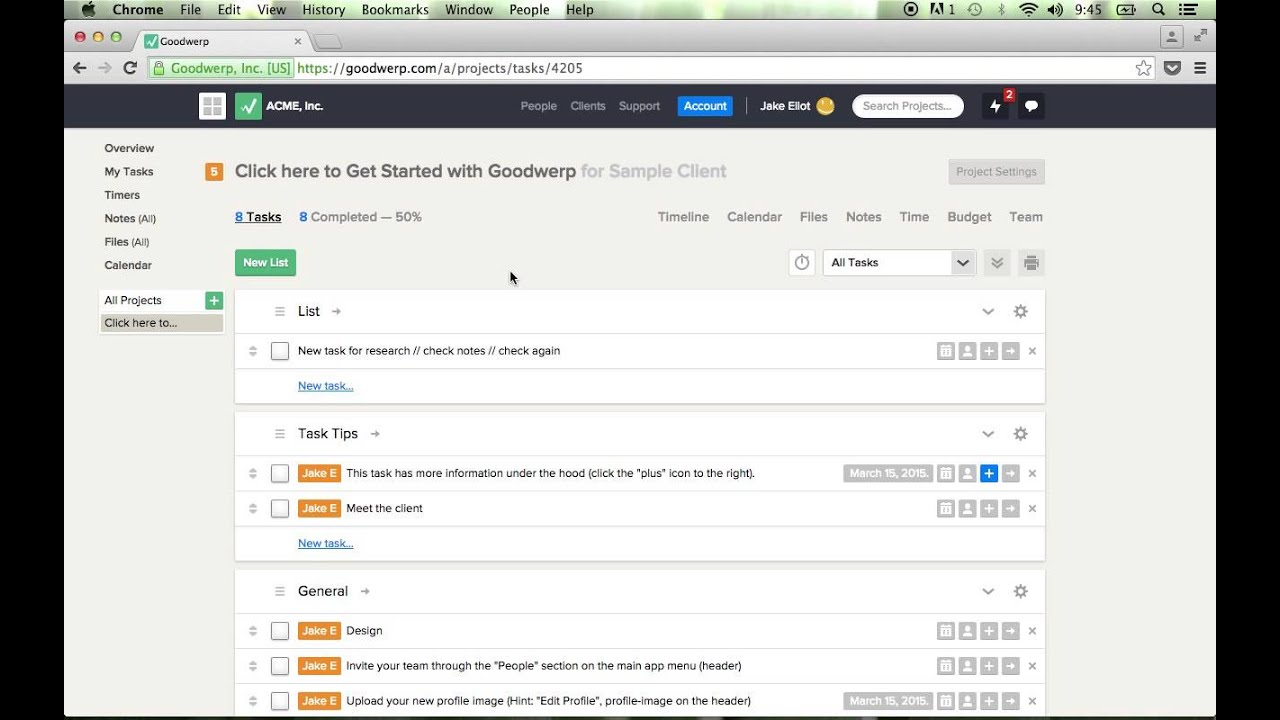Click blue plus icon on under the hood task

[989, 473]
